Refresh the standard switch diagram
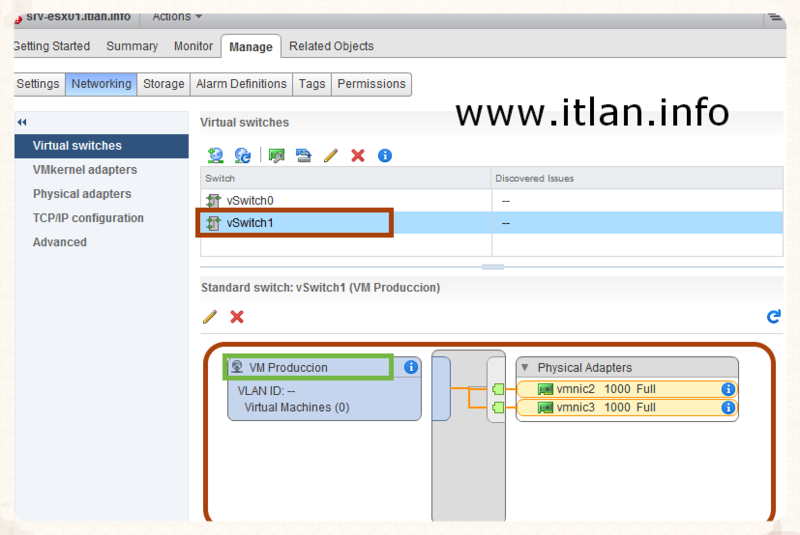This screenshot has width=800, height=535. click(773, 316)
